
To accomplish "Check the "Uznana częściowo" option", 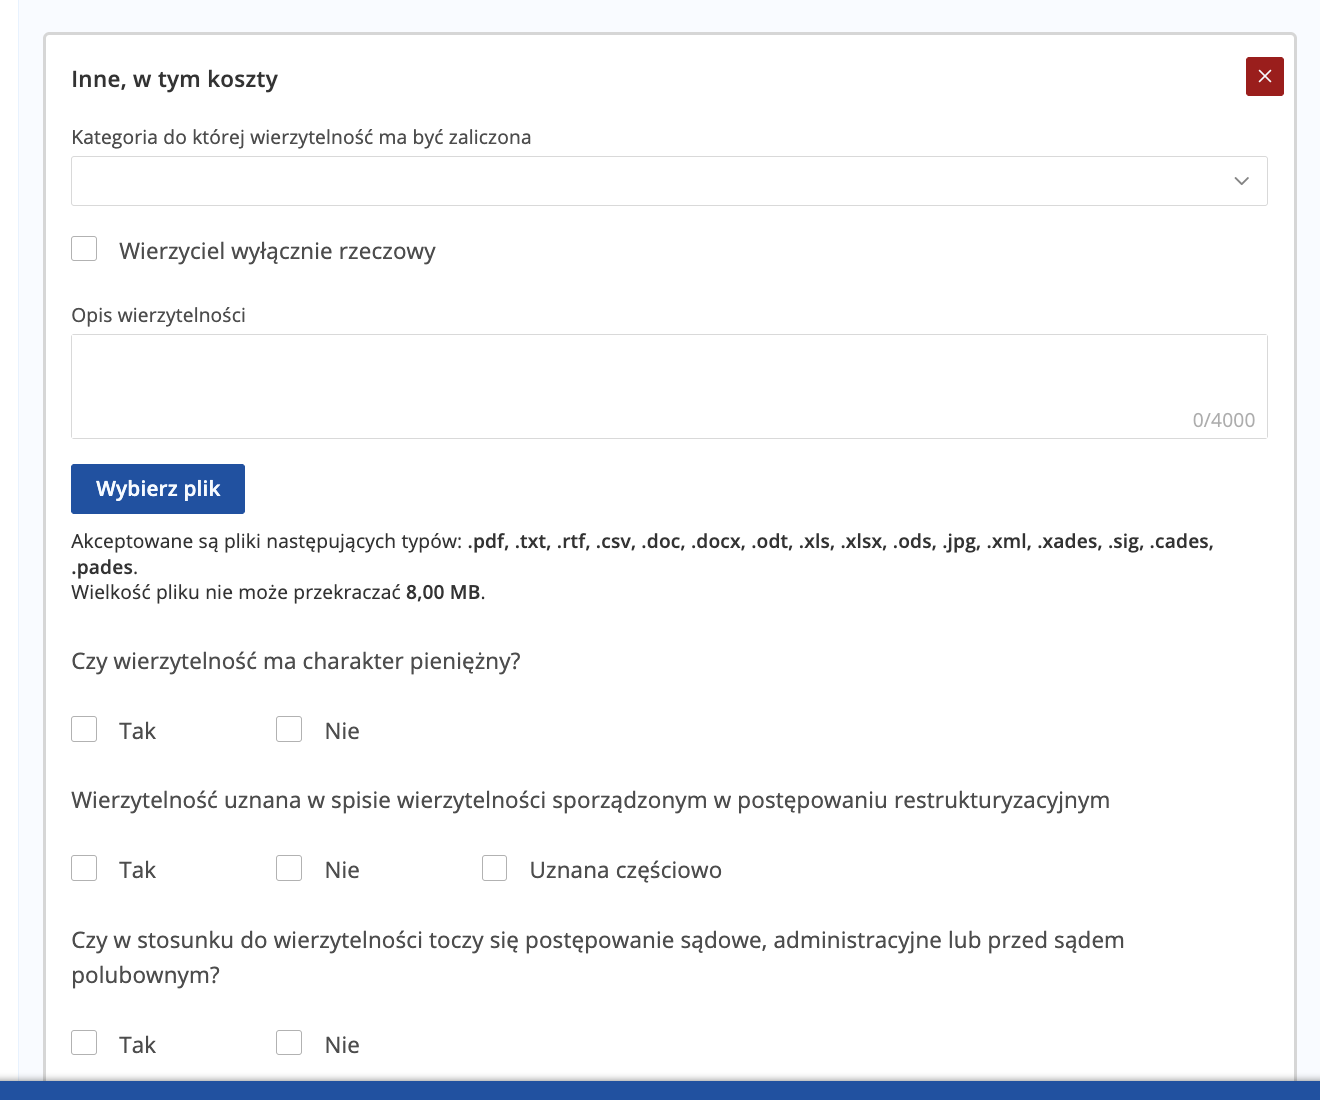I will (x=494, y=868).
